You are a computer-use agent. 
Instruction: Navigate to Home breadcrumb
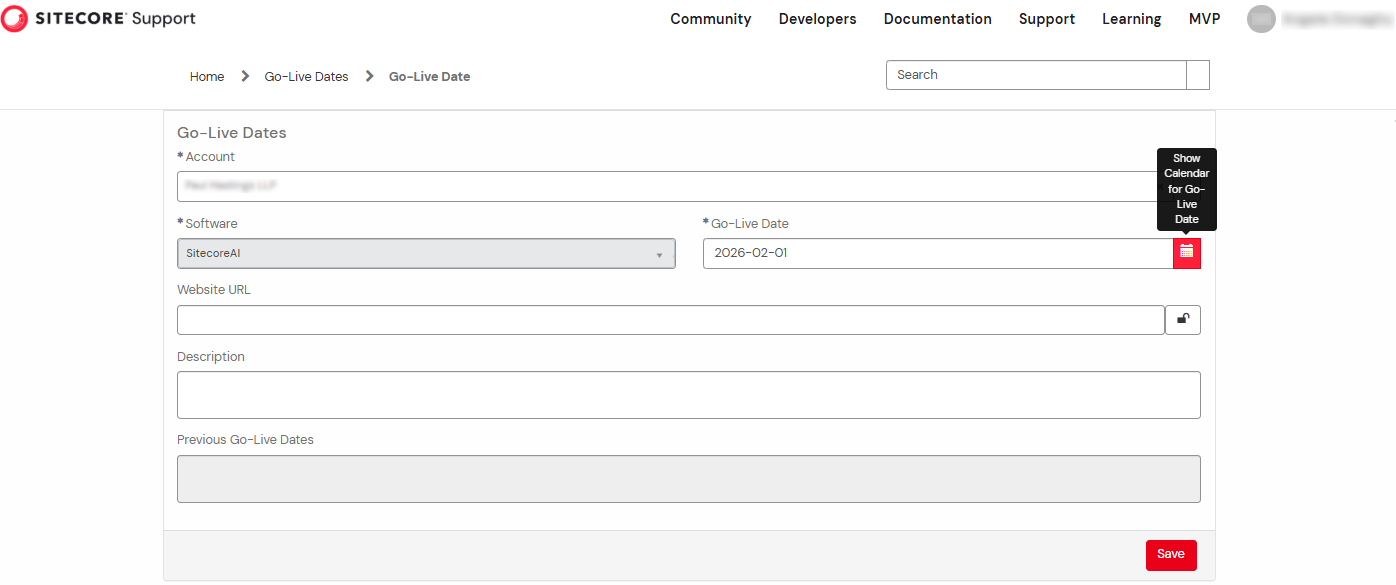(x=207, y=77)
